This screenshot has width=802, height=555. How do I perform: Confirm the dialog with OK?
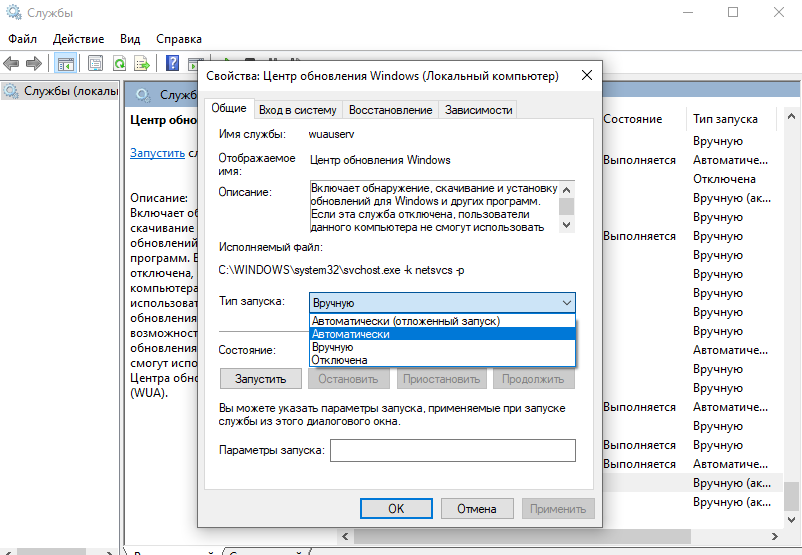pos(396,508)
